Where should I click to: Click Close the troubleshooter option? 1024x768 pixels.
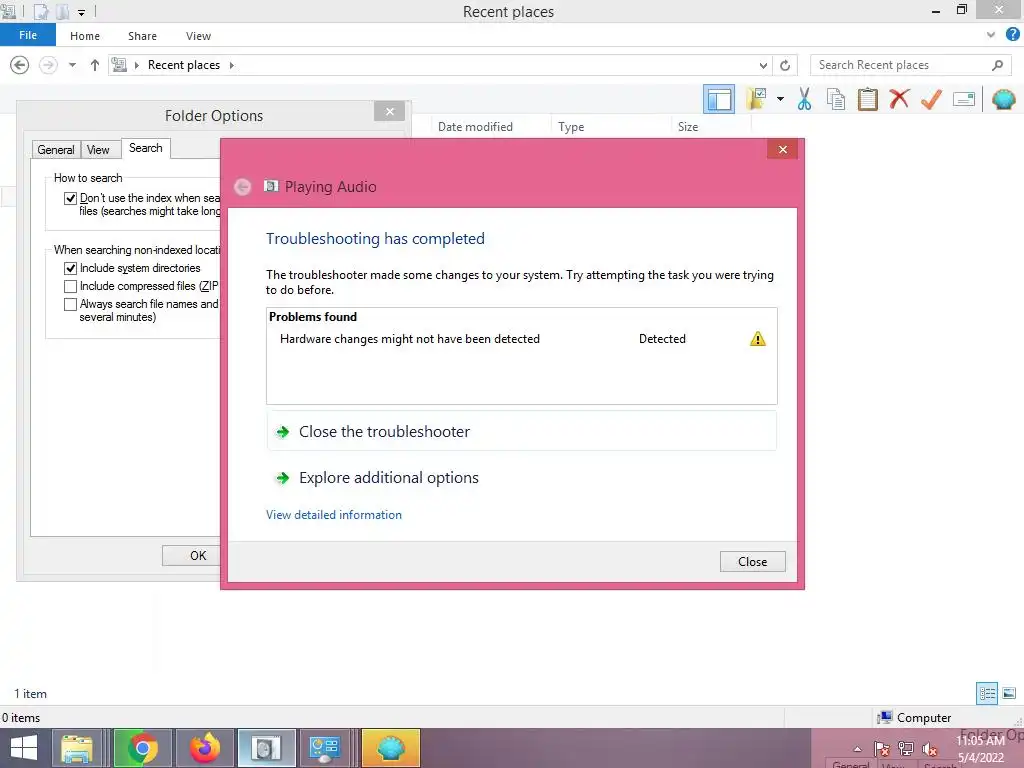click(x=521, y=432)
